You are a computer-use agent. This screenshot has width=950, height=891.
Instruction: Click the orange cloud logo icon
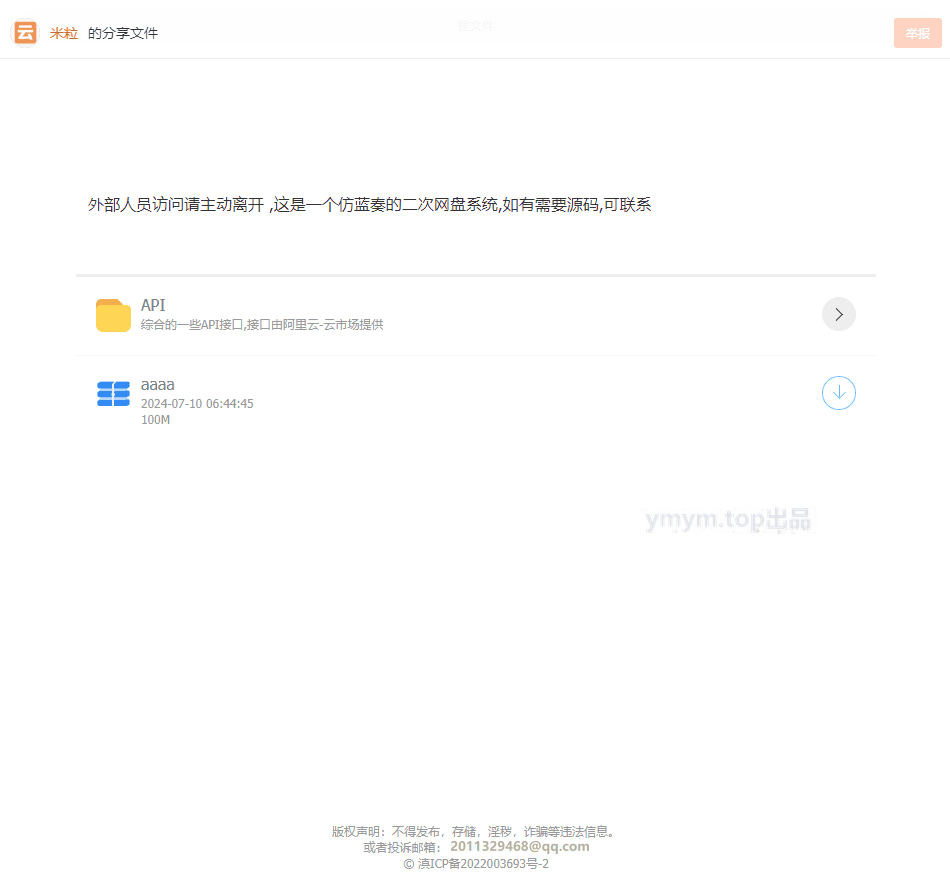tap(25, 33)
